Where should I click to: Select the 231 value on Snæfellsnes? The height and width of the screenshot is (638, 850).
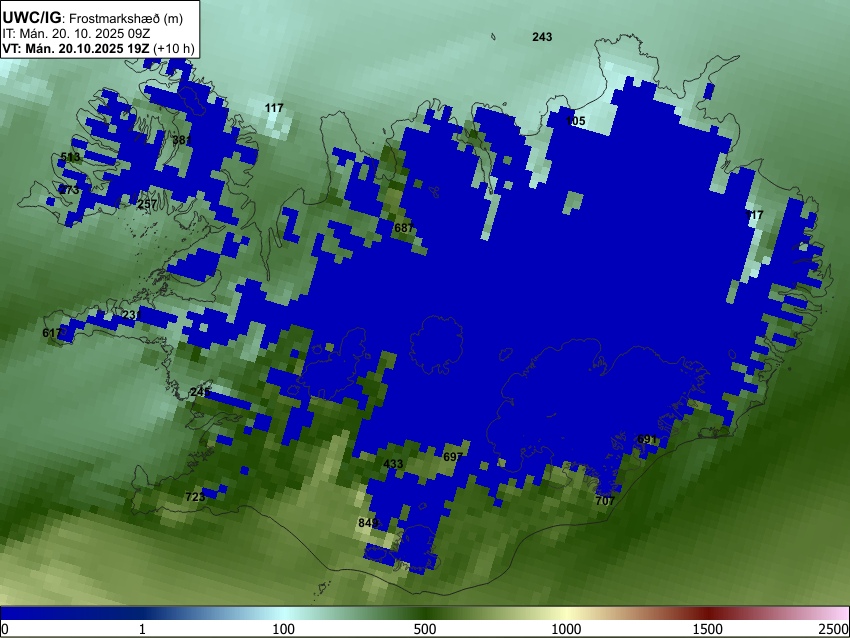point(132,315)
